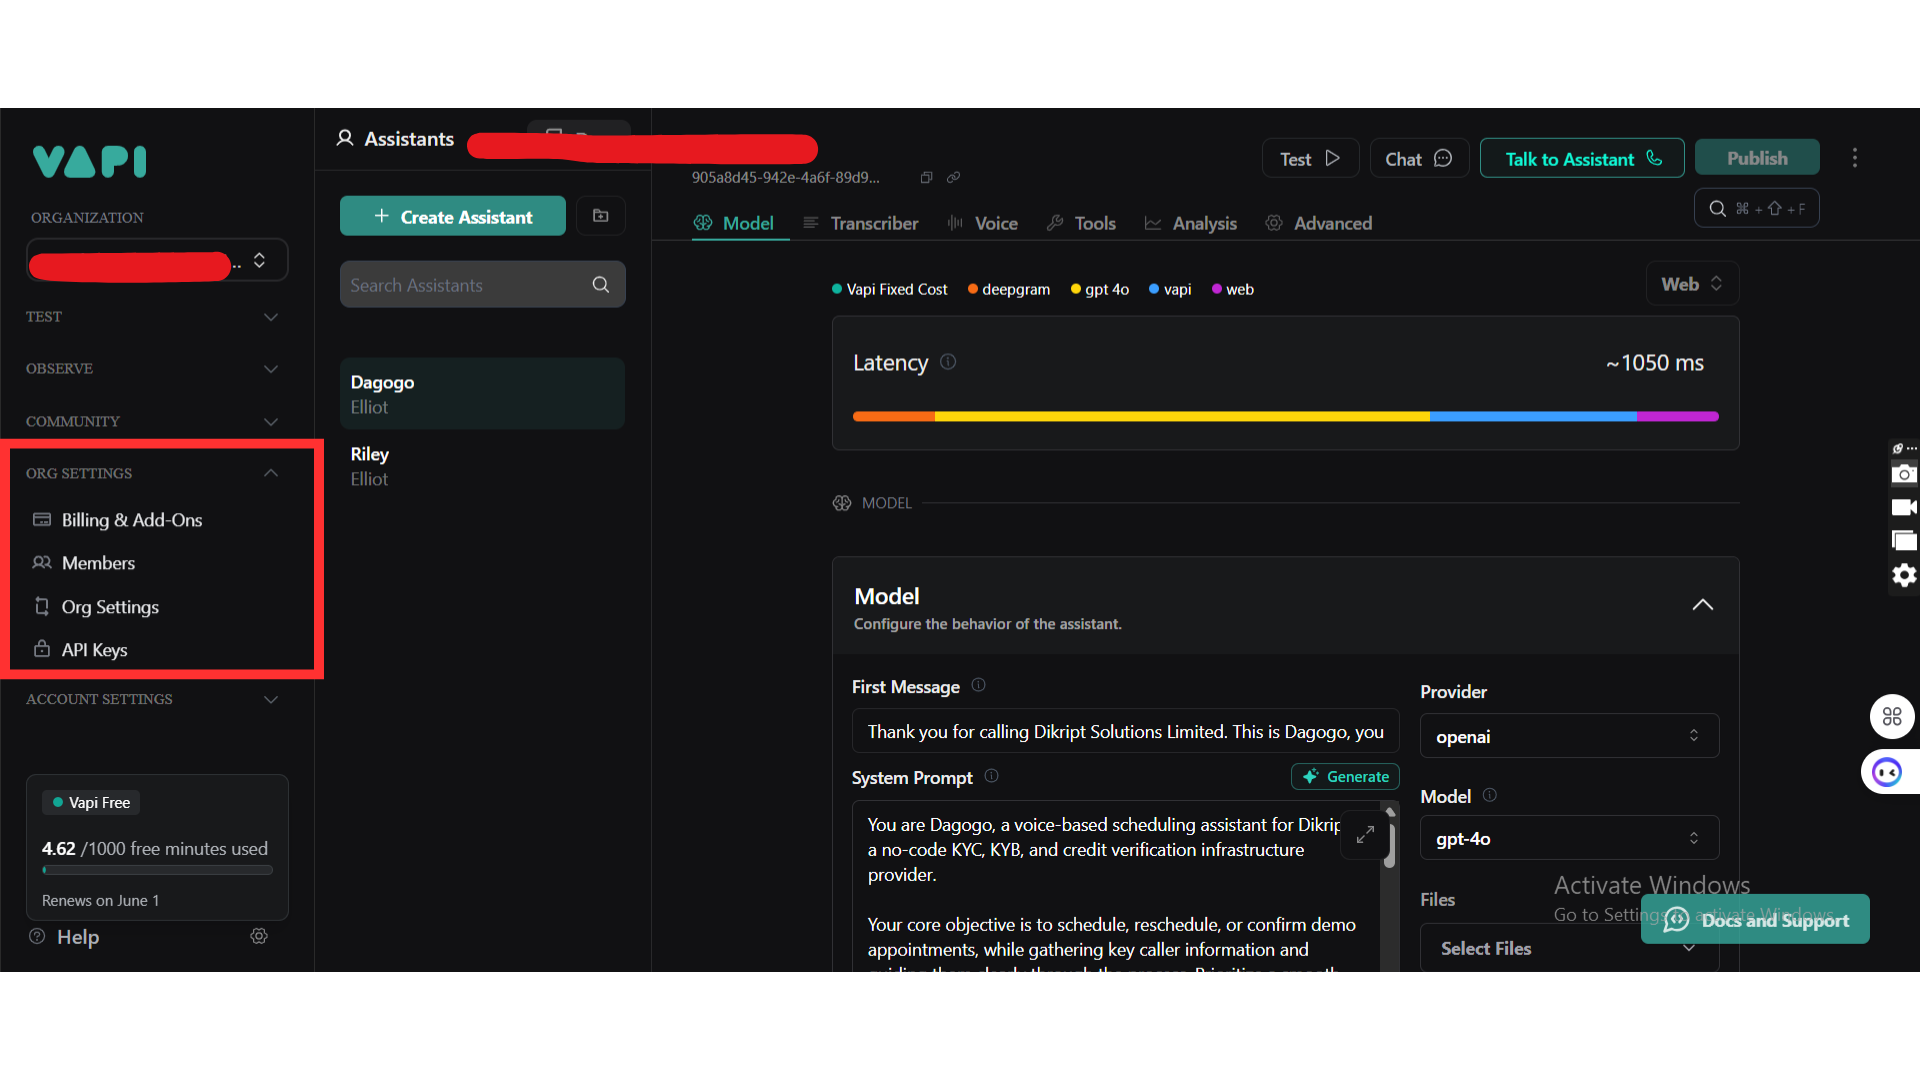
Task: Click the Latency info icon
Action: (948, 362)
